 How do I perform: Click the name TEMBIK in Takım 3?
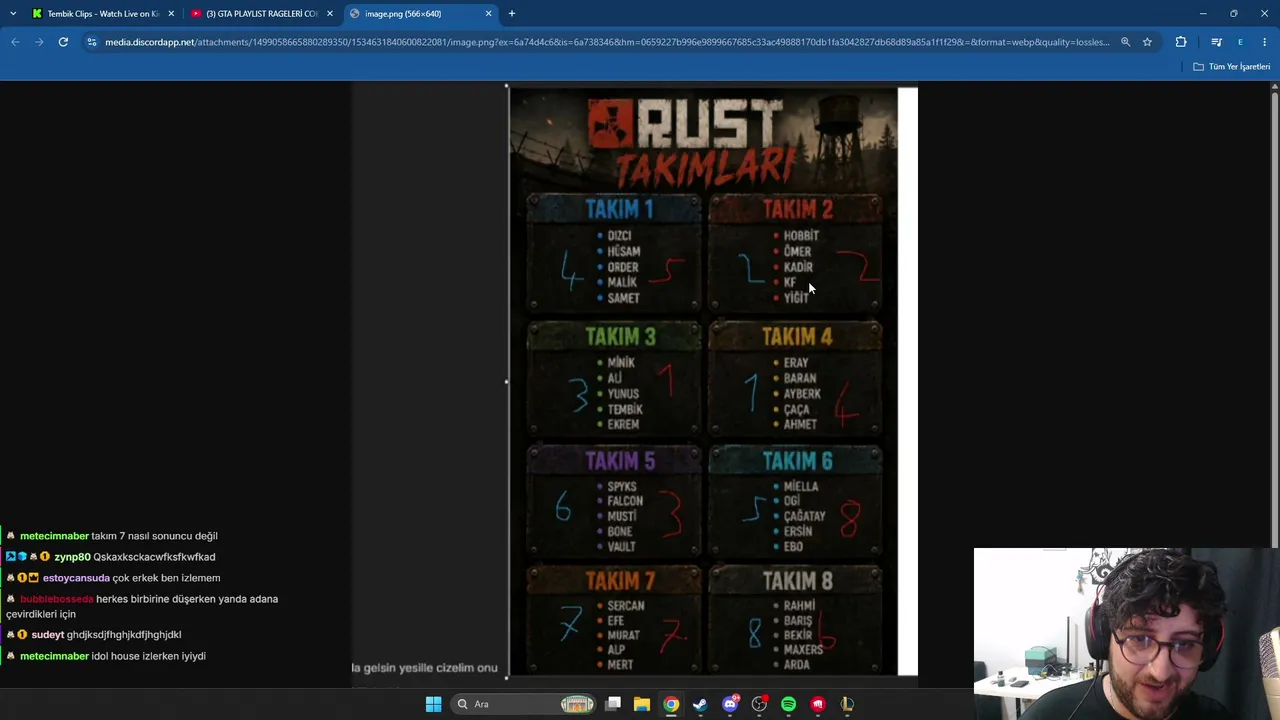tap(625, 409)
